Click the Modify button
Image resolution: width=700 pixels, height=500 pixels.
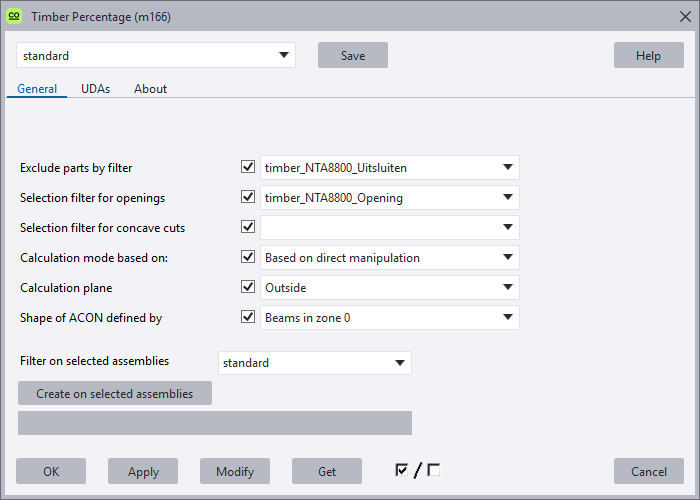tap(235, 471)
